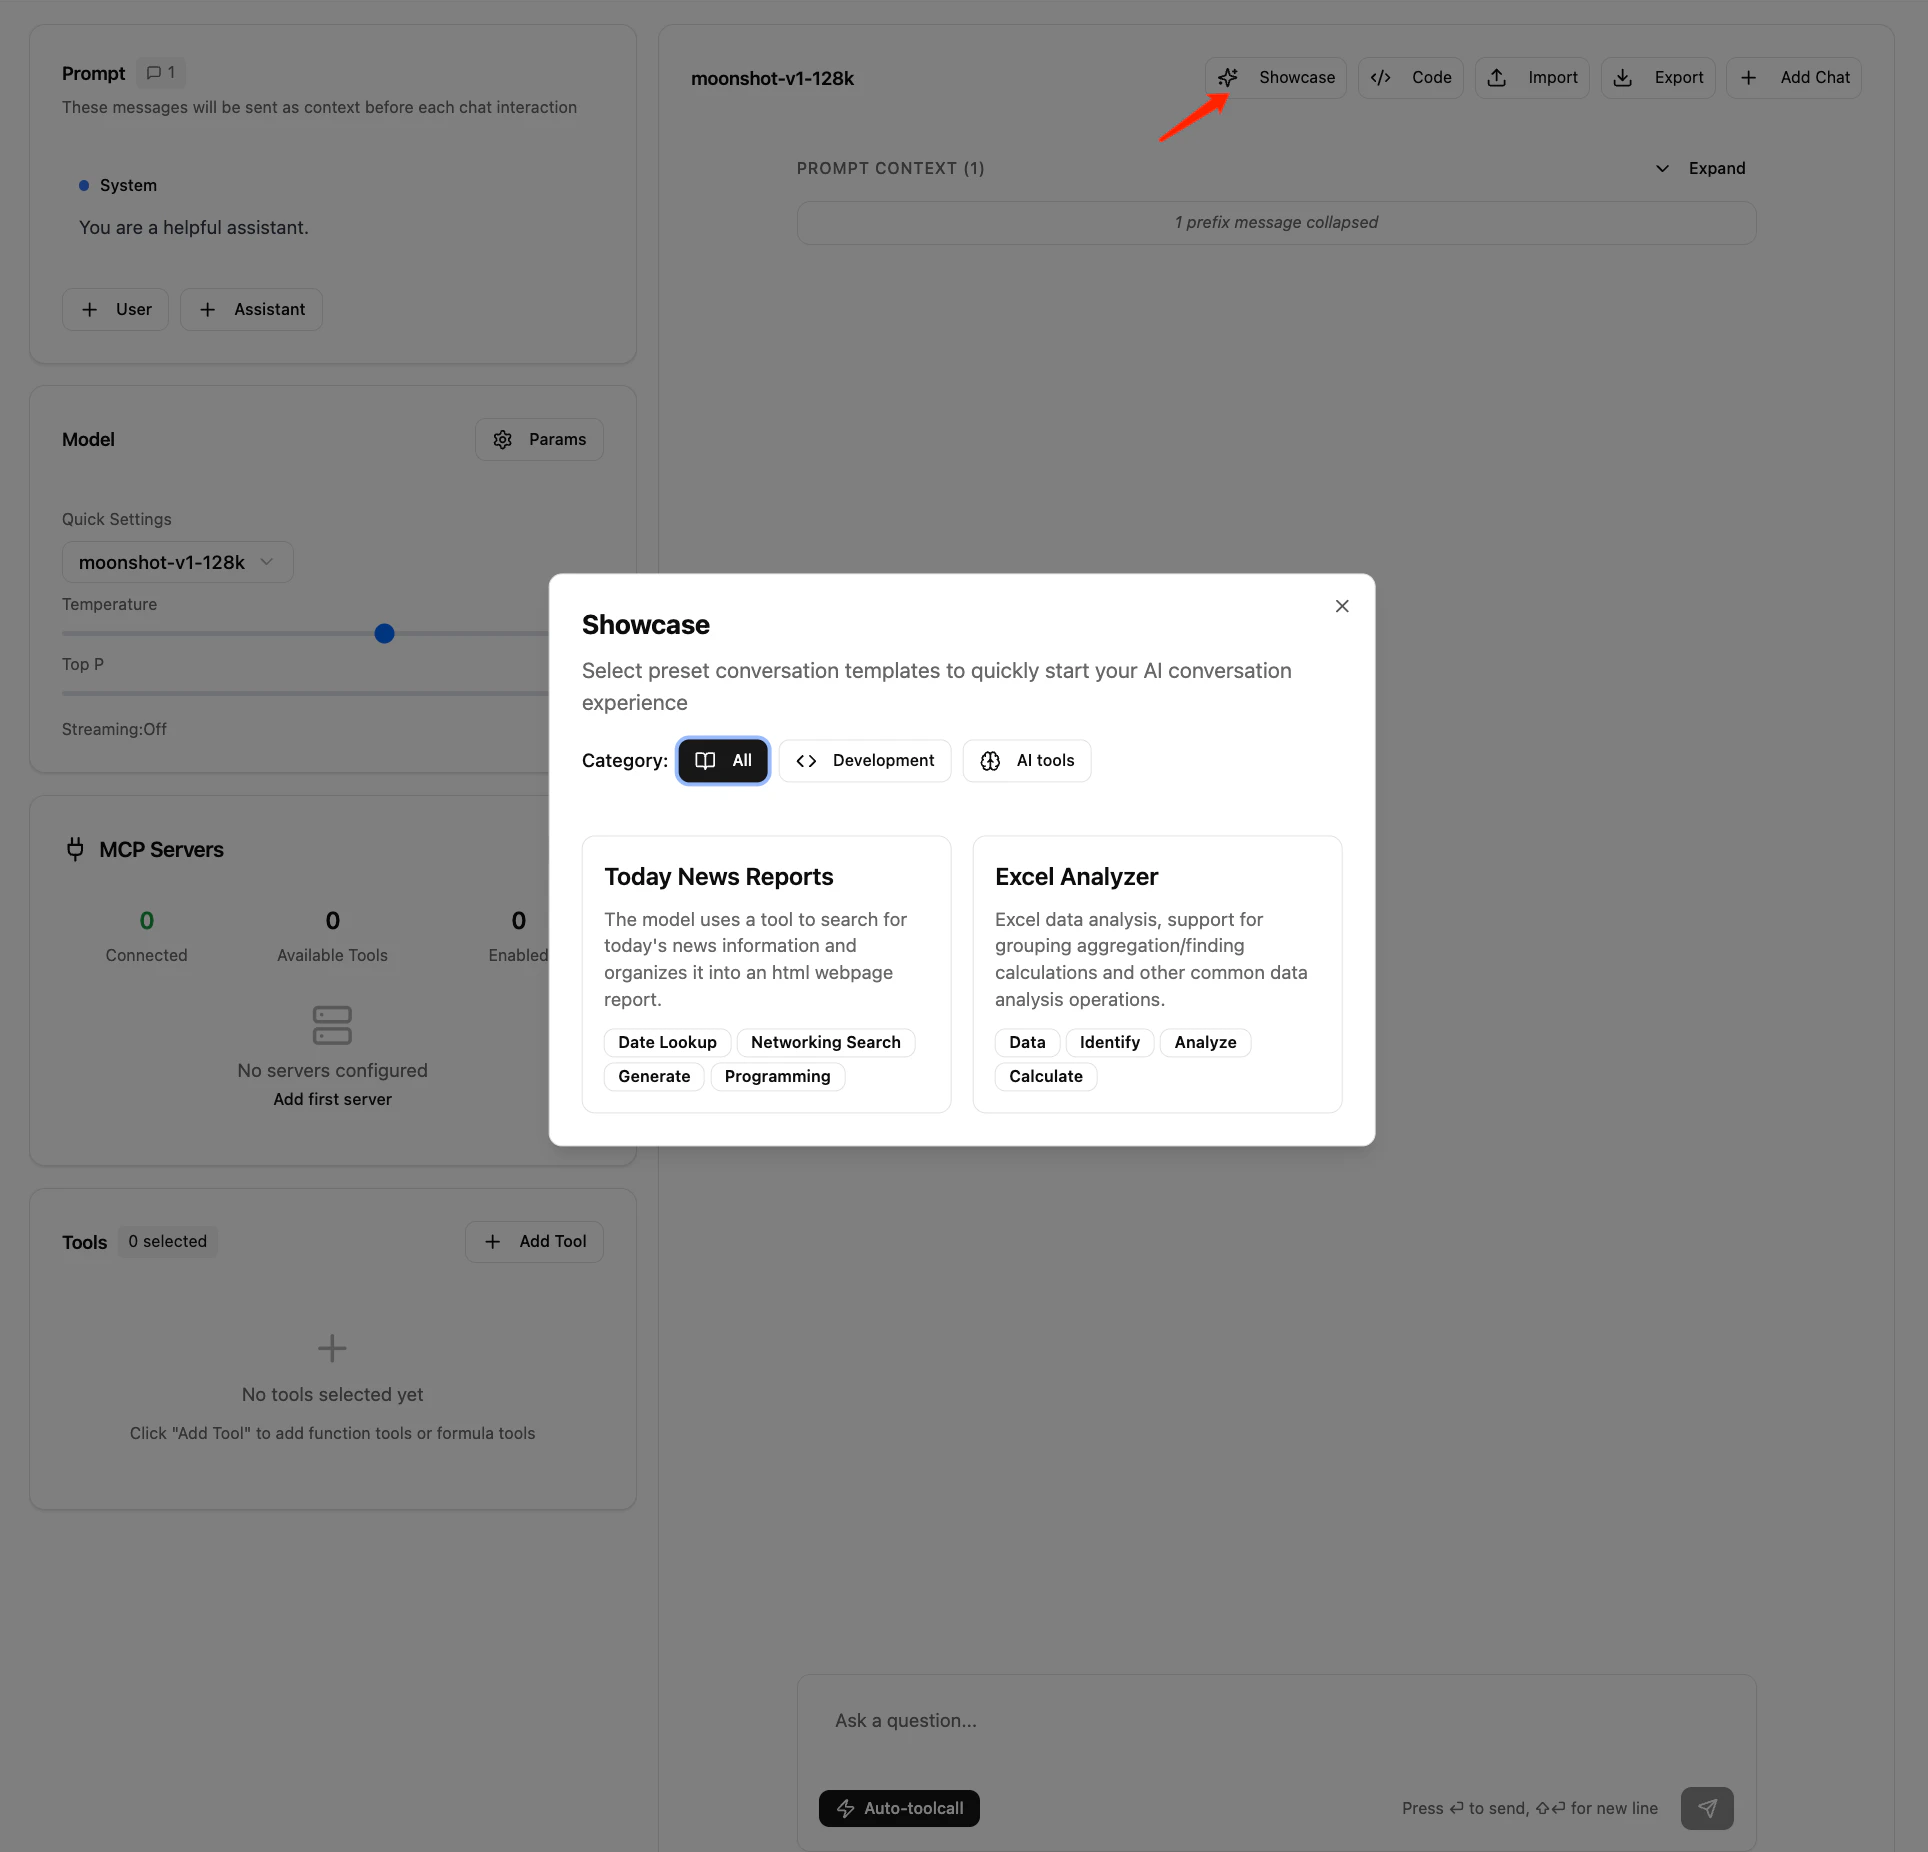Click the Export download icon

(x=1623, y=78)
